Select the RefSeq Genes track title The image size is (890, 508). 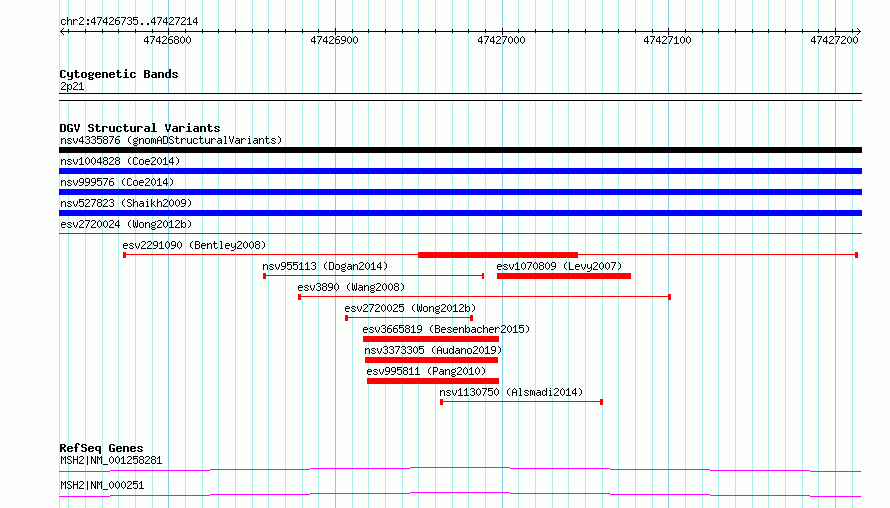coord(102,448)
